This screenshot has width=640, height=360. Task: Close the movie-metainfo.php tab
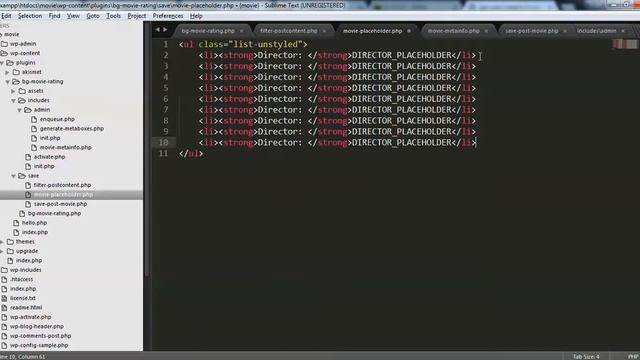pos(486,31)
